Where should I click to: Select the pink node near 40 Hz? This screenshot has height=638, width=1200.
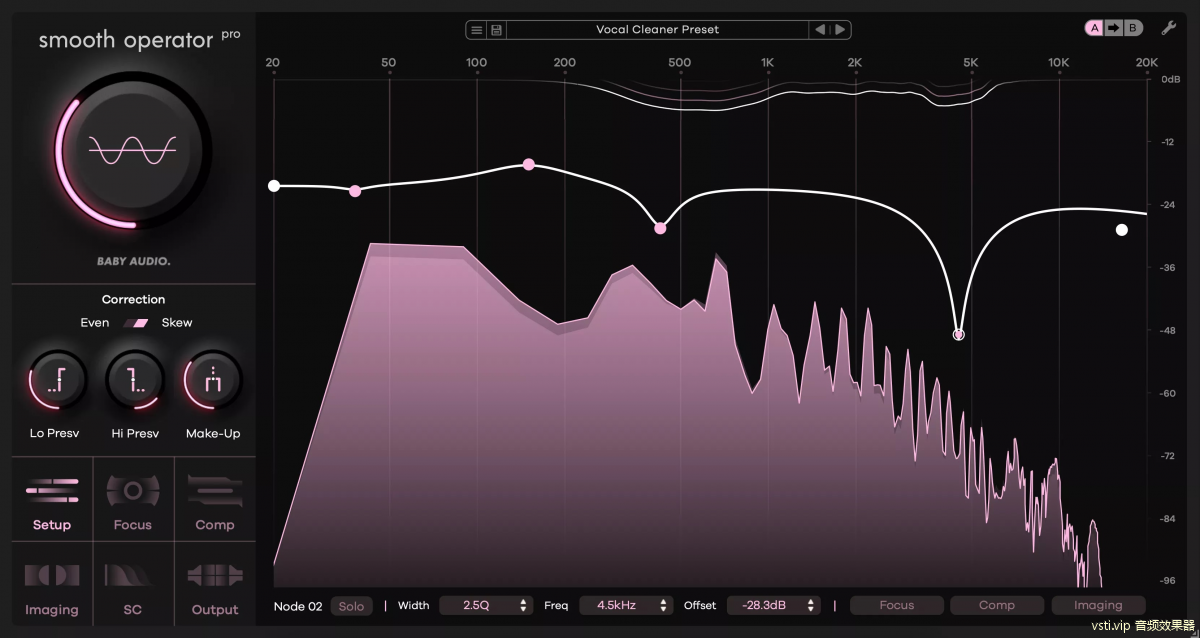(355, 190)
